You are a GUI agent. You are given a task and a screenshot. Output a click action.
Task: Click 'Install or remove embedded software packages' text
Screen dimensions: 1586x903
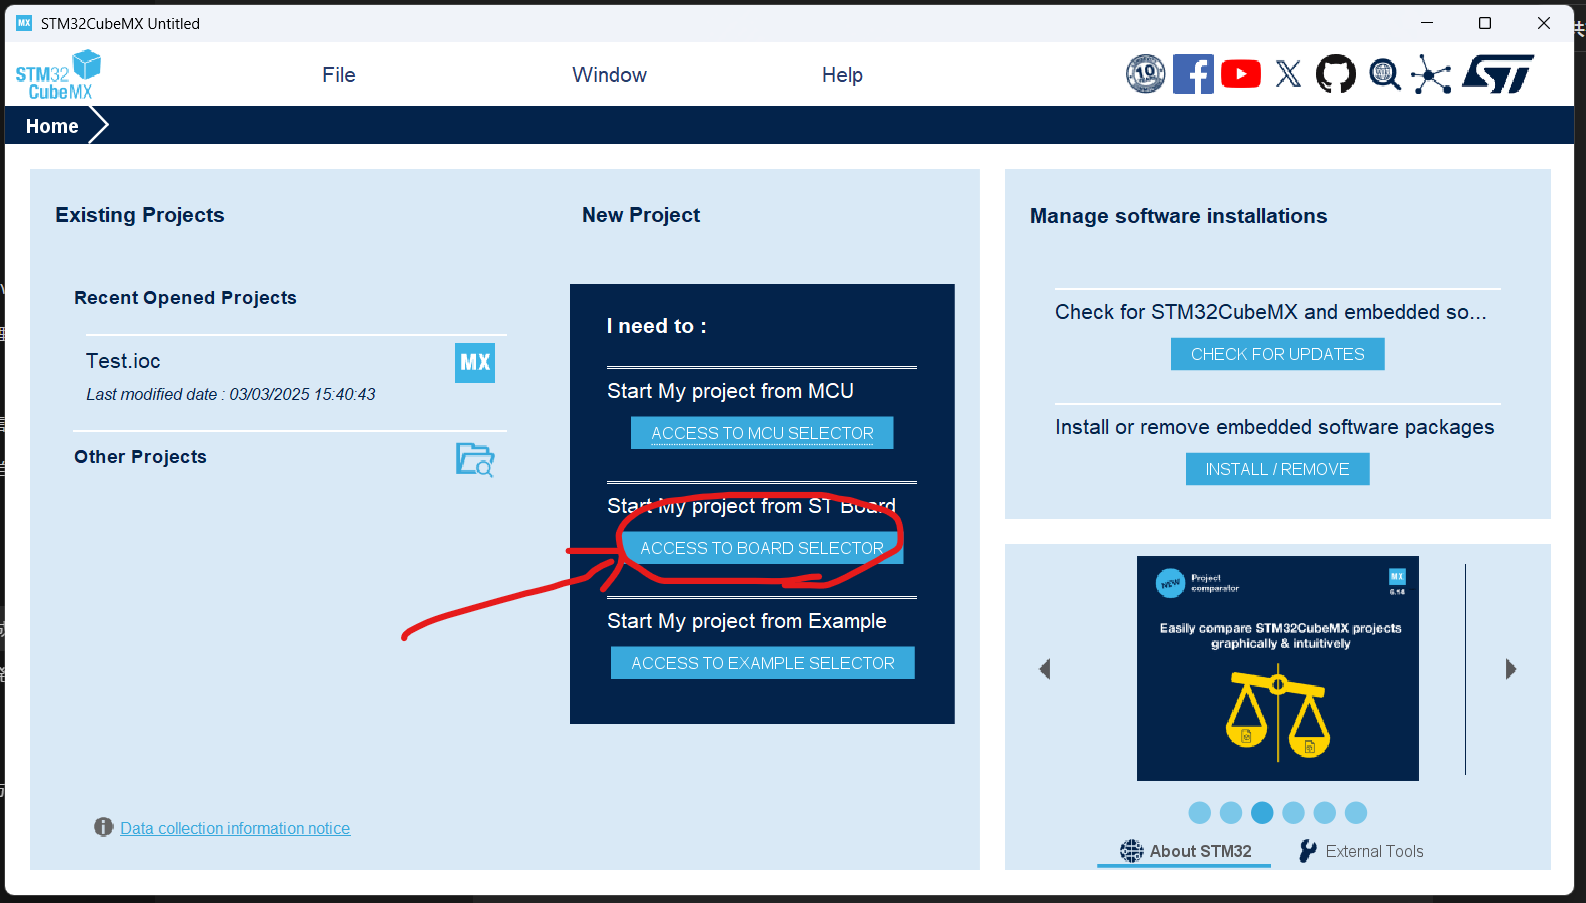tap(1274, 427)
